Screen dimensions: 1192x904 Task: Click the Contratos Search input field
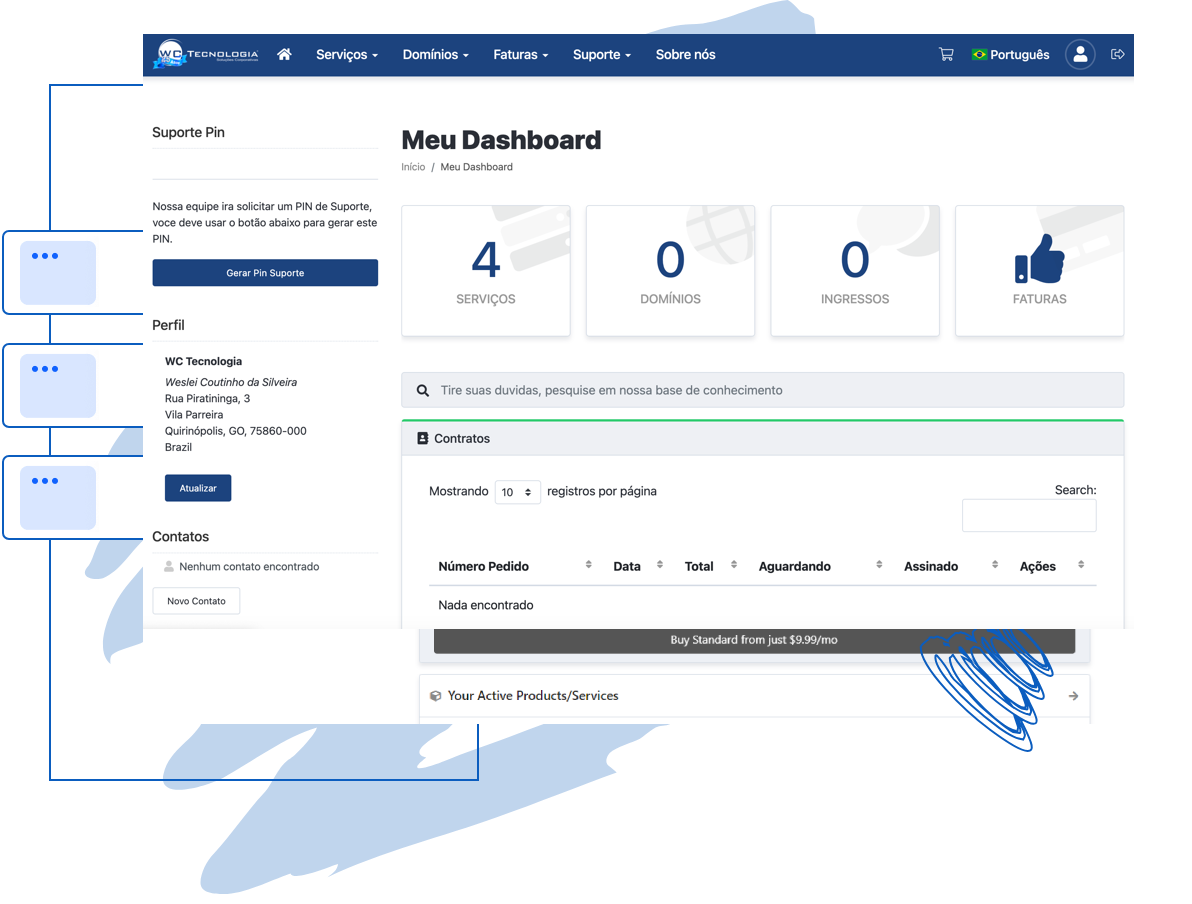coord(1028,516)
